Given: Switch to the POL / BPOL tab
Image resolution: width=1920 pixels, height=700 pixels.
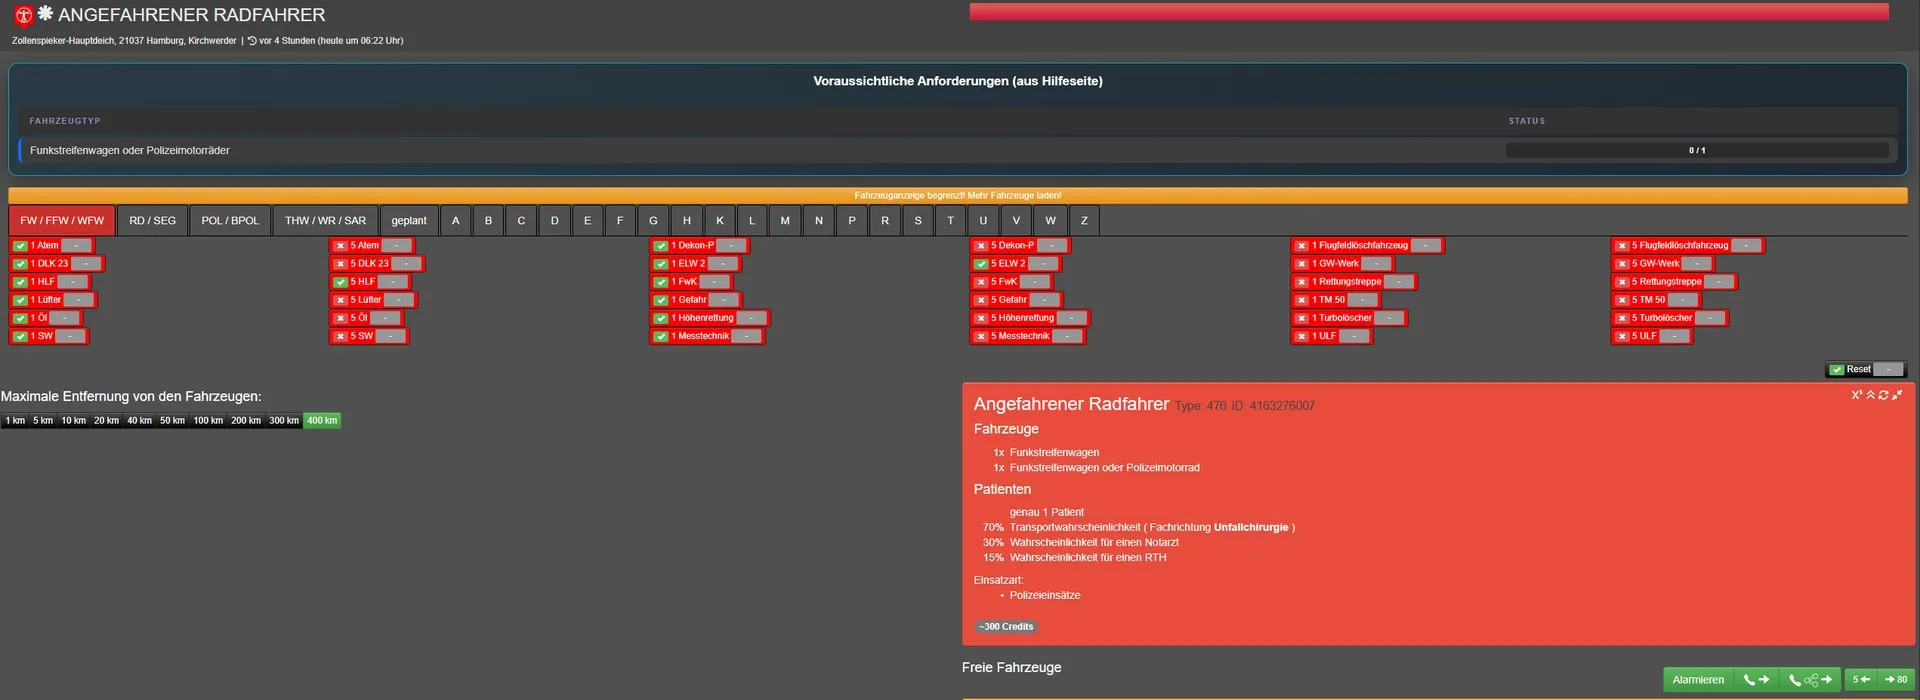Looking at the screenshot, I should (x=230, y=221).
